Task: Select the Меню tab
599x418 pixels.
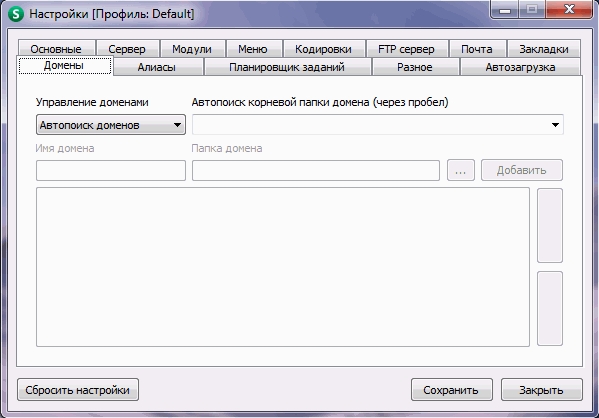Action: (x=253, y=49)
